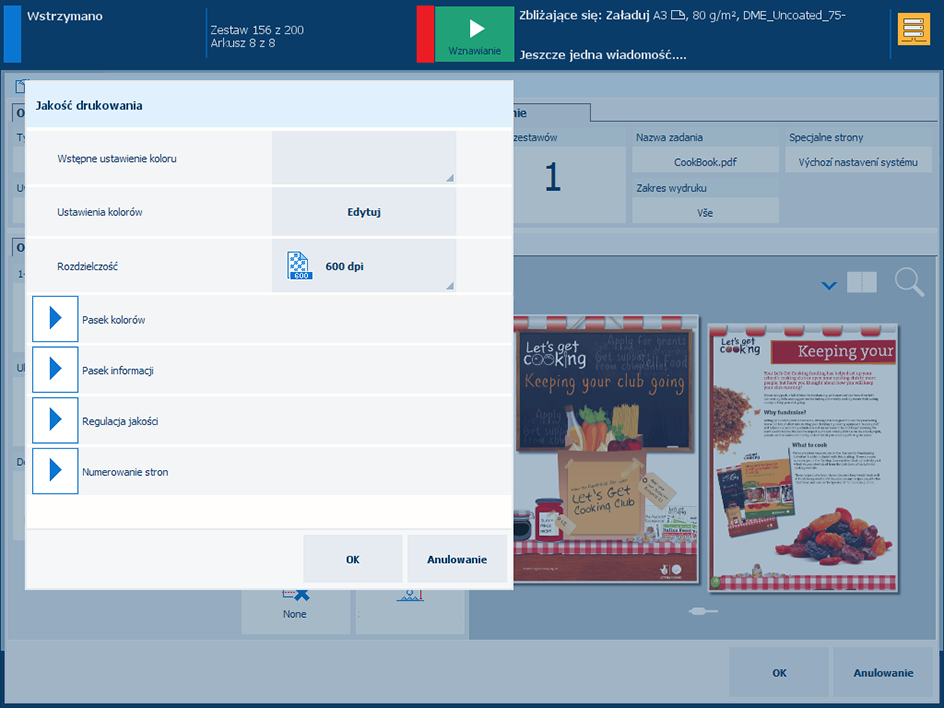
Task: Open the orange system tray icon
Action: 913,30
